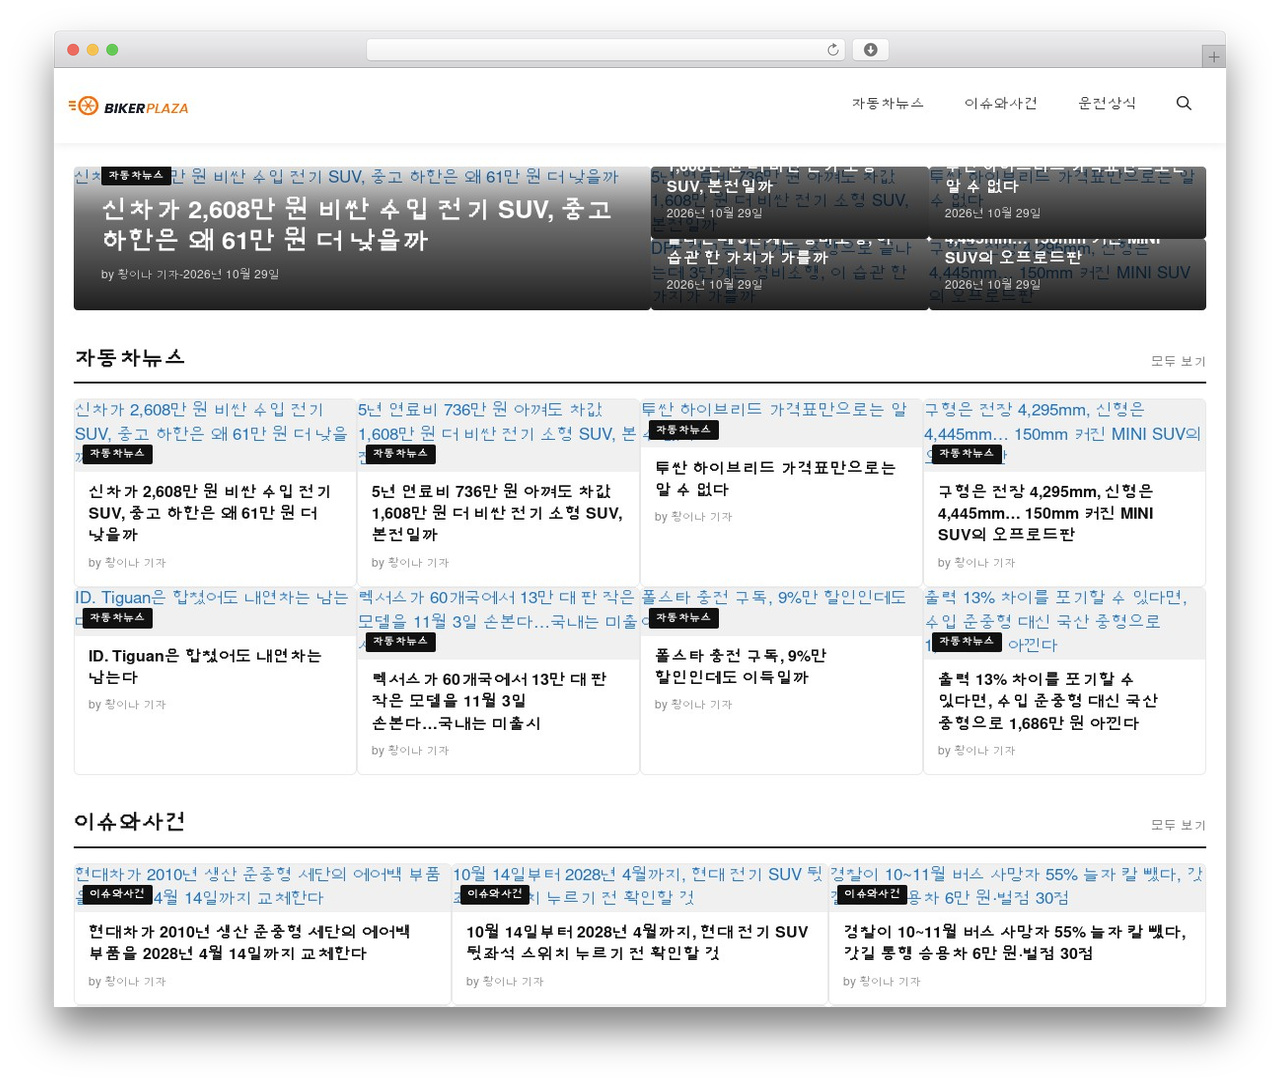Open headline '경찰이 10~11월 버스 사망자 55% 늘자 칼 뺐다'
This screenshot has height=1084, width=1280.
point(1015,942)
